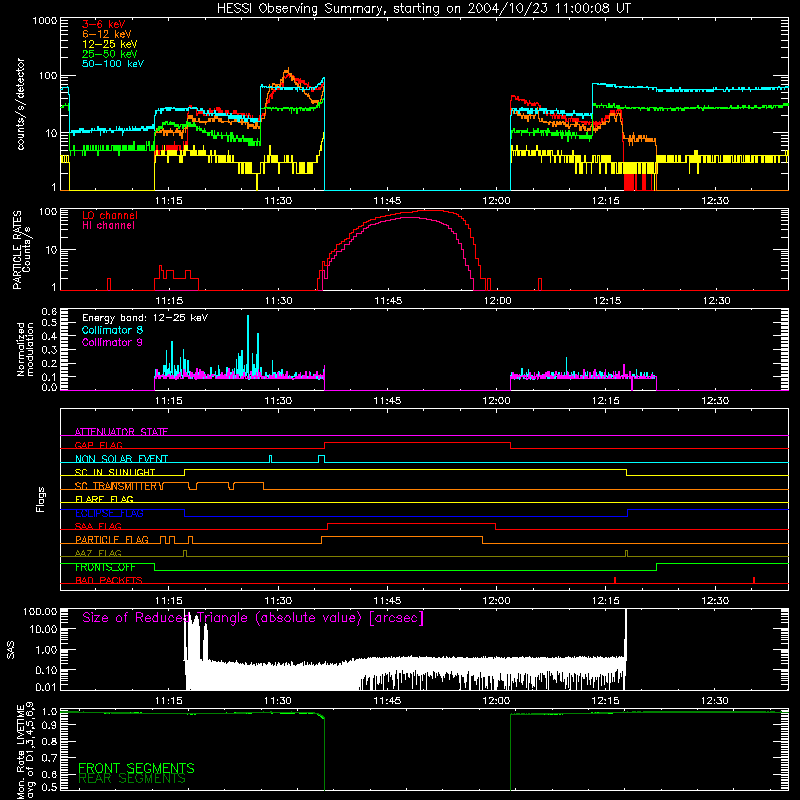Image resolution: width=800 pixels, height=800 pixels.
Task: Click the yellow 12-25 keV legend label in the top panel
Action: pos(110,44)
